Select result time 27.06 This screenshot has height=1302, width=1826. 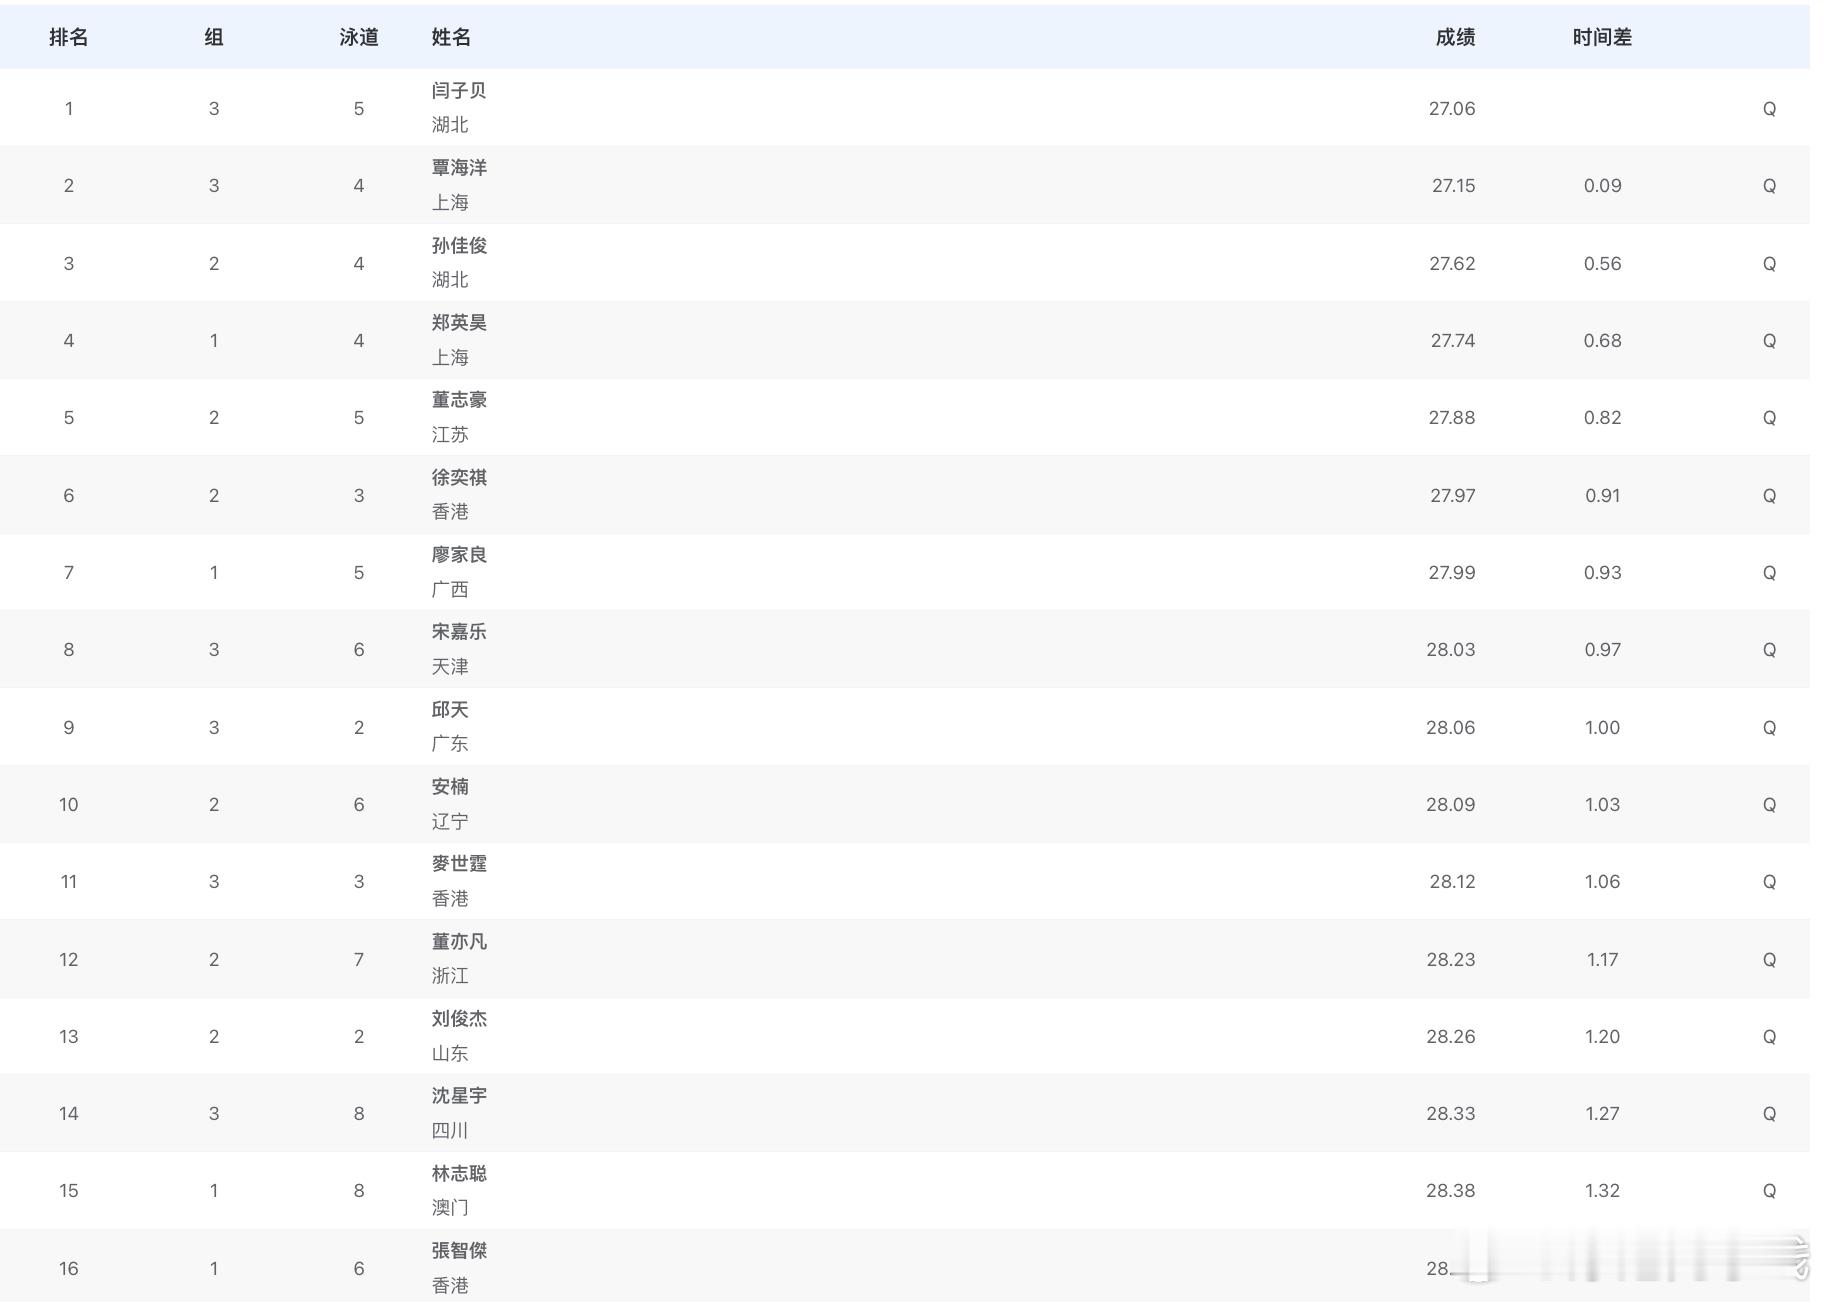coord(1452,108)
